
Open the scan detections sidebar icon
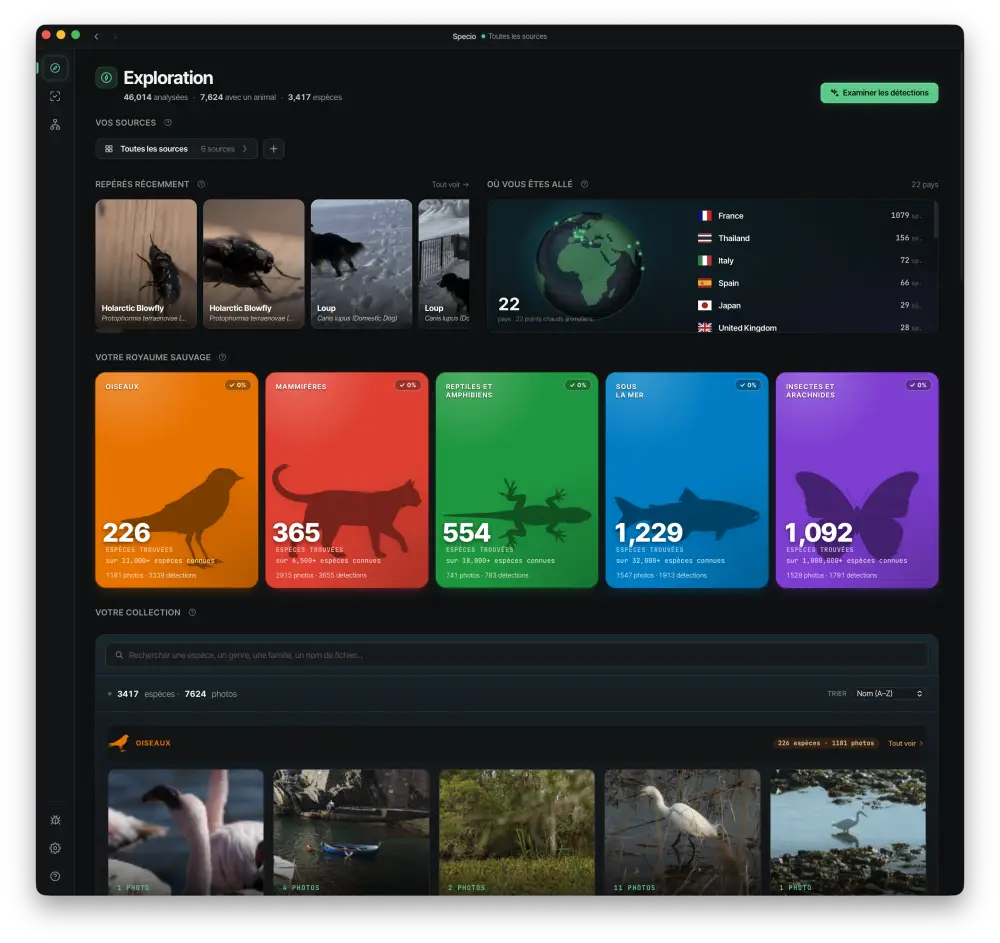55,96
